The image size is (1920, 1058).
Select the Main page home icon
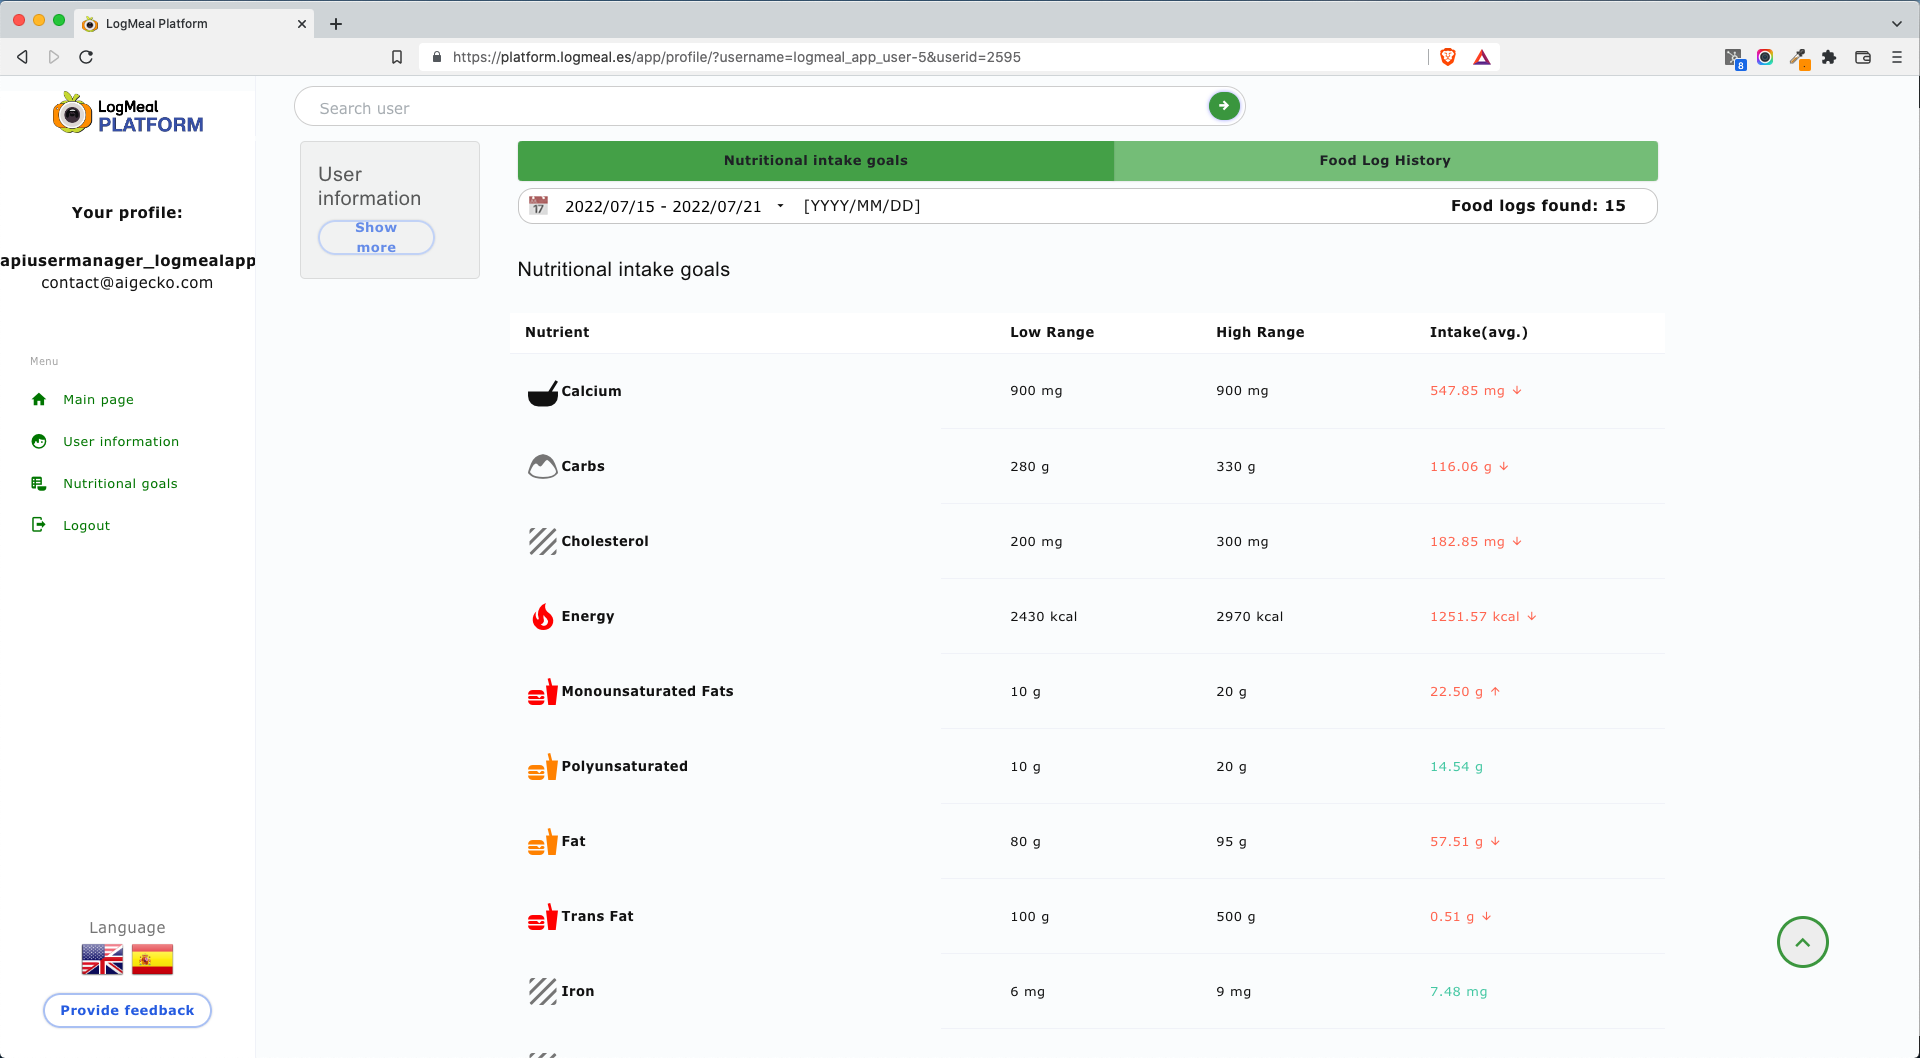pos(38,399)
